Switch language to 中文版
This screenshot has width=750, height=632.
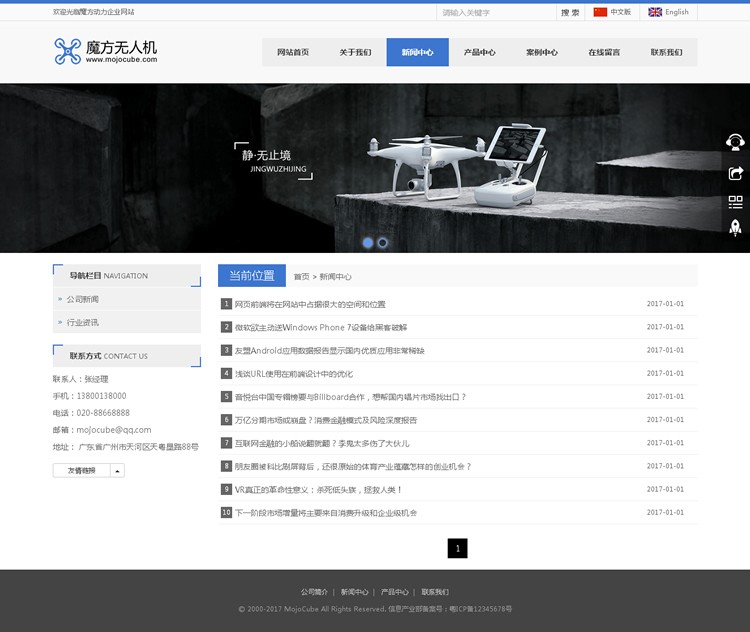coord(621,12)
